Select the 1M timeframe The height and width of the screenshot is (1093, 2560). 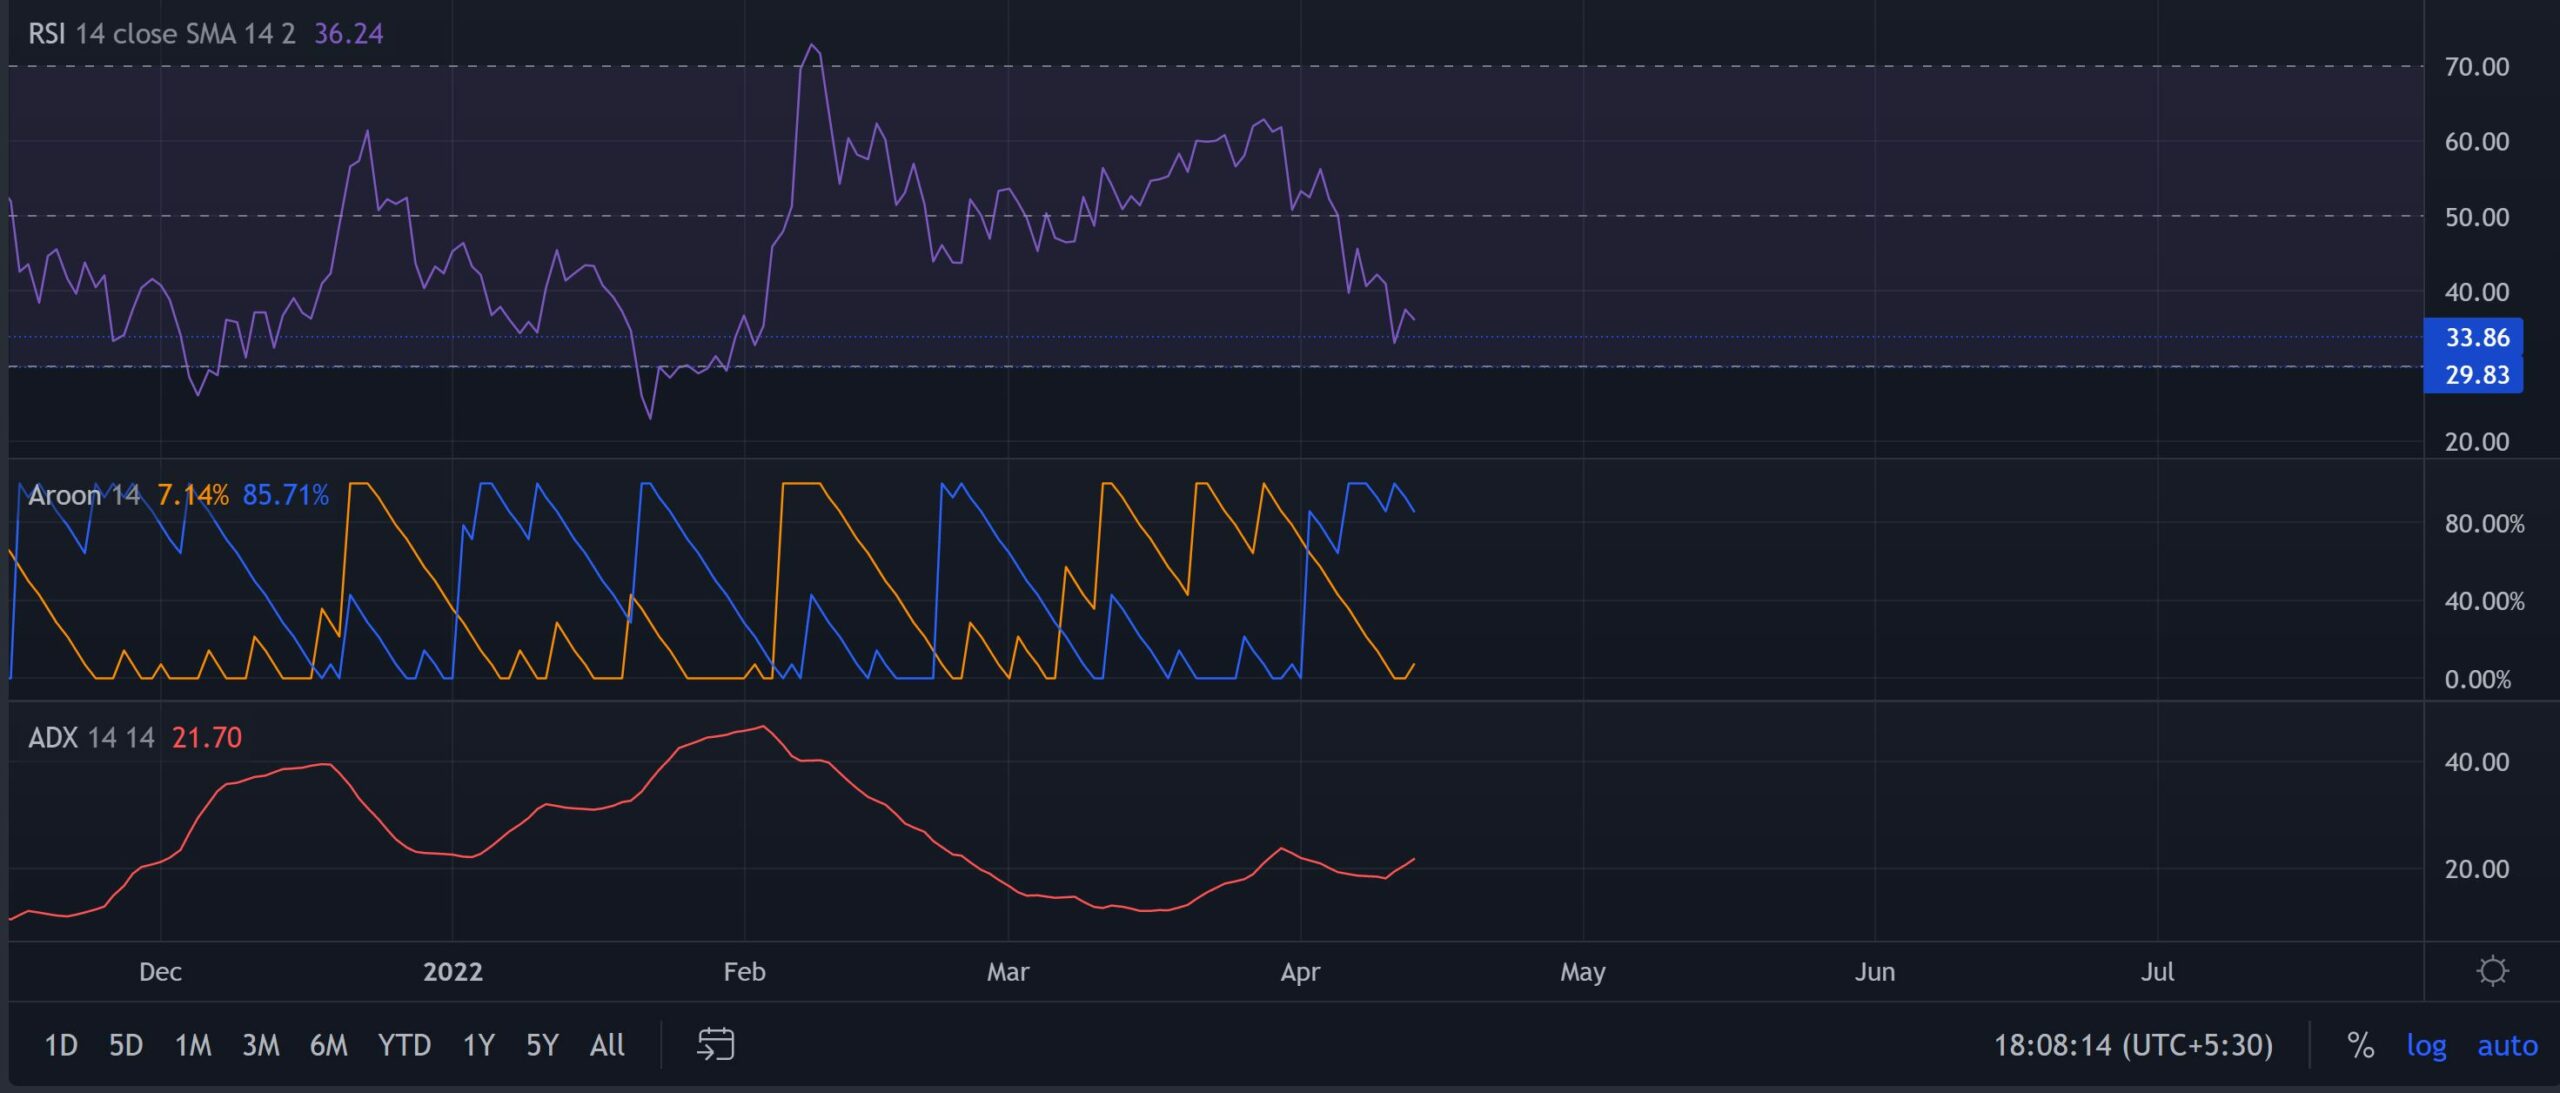pyautogui.click(x=193, y=1046)
